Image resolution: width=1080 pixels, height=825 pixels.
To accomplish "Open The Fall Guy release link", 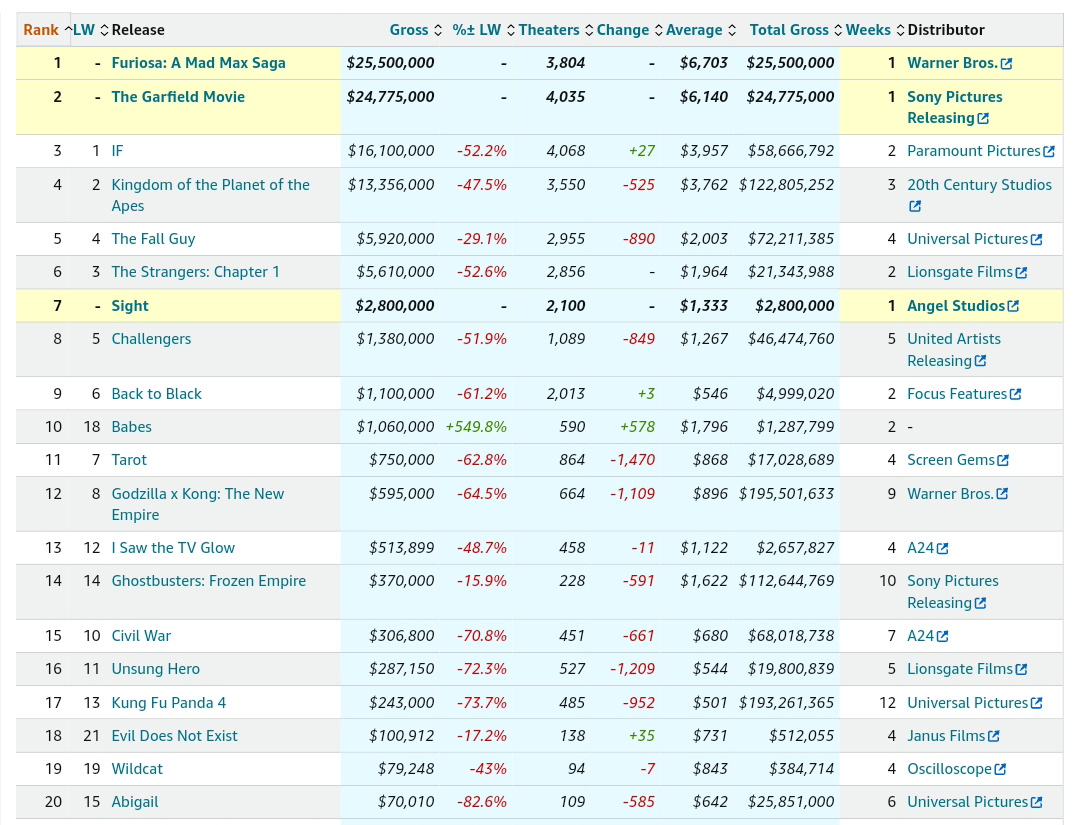I will pos(154,239).
